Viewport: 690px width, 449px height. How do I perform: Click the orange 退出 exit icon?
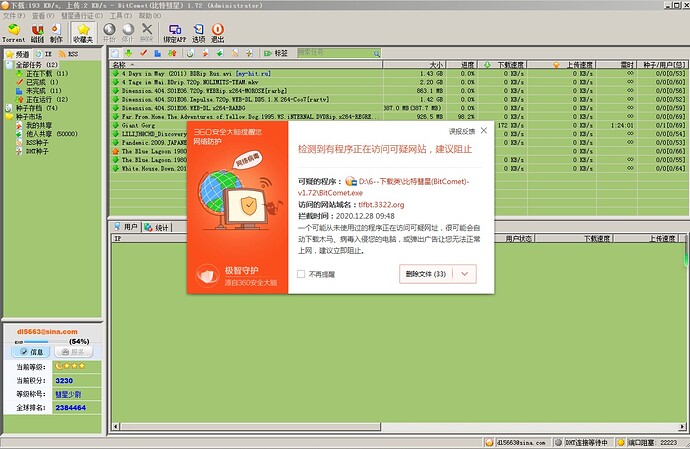click(x=218, y=33)
